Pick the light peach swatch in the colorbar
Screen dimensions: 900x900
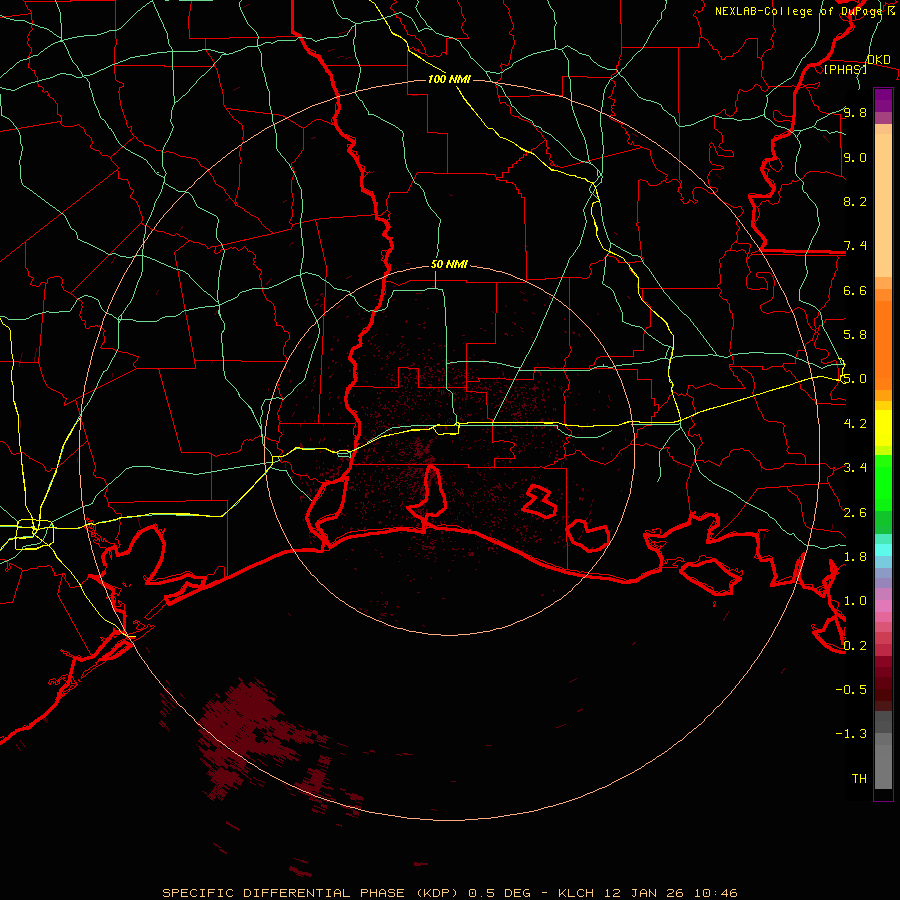coord(883,205)
